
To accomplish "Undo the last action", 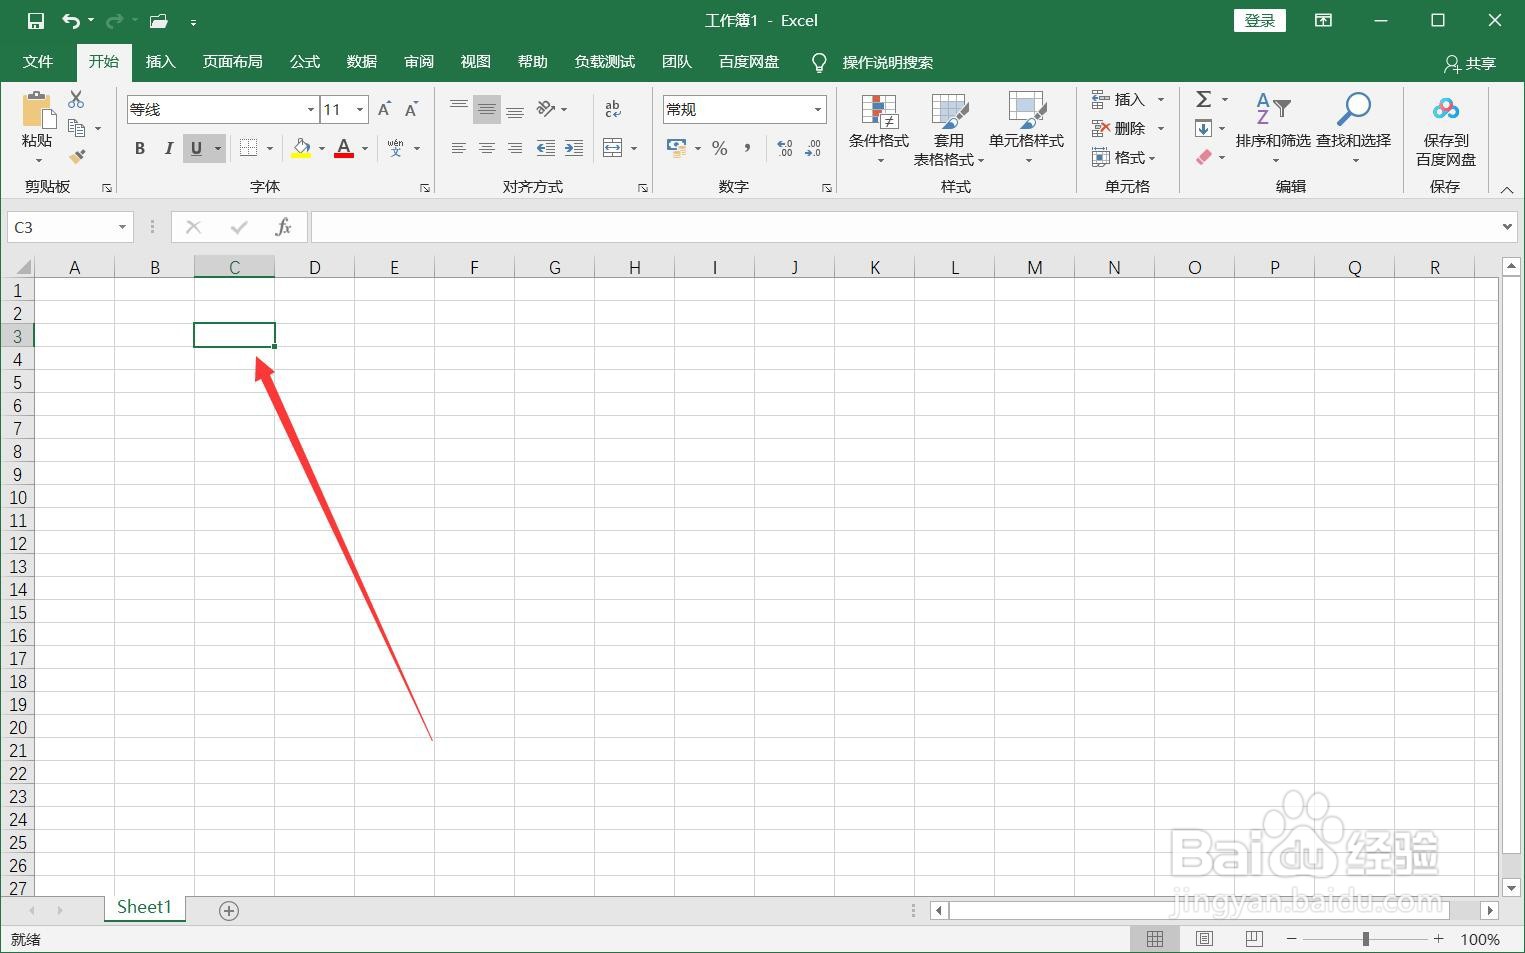I will tap(71, 21).
